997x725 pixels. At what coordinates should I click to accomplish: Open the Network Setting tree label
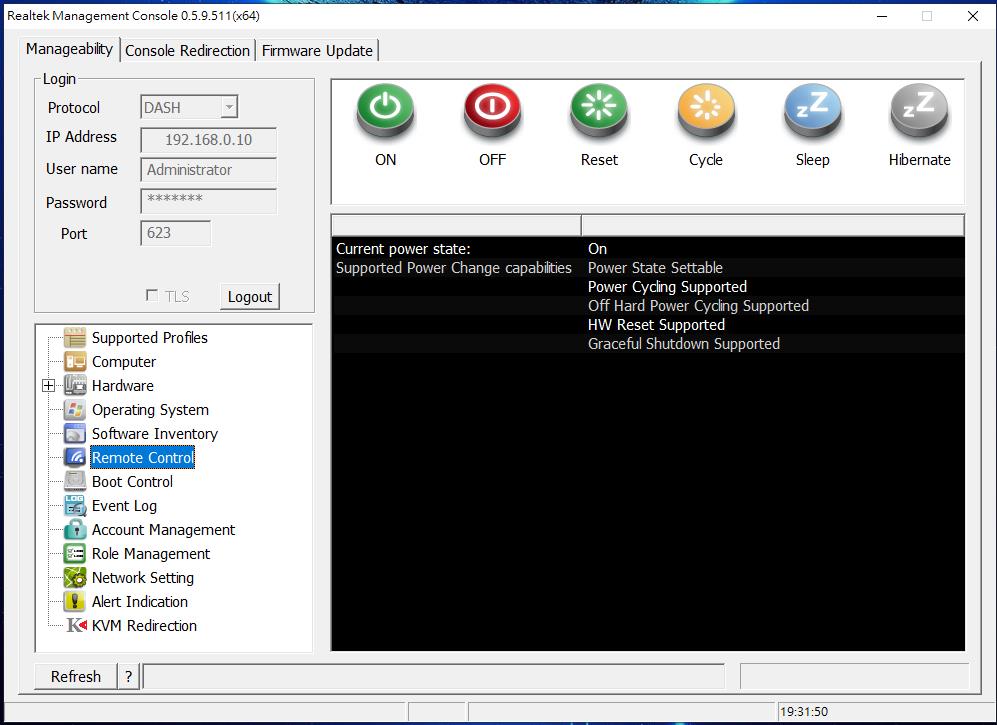(x=142, y=577)
